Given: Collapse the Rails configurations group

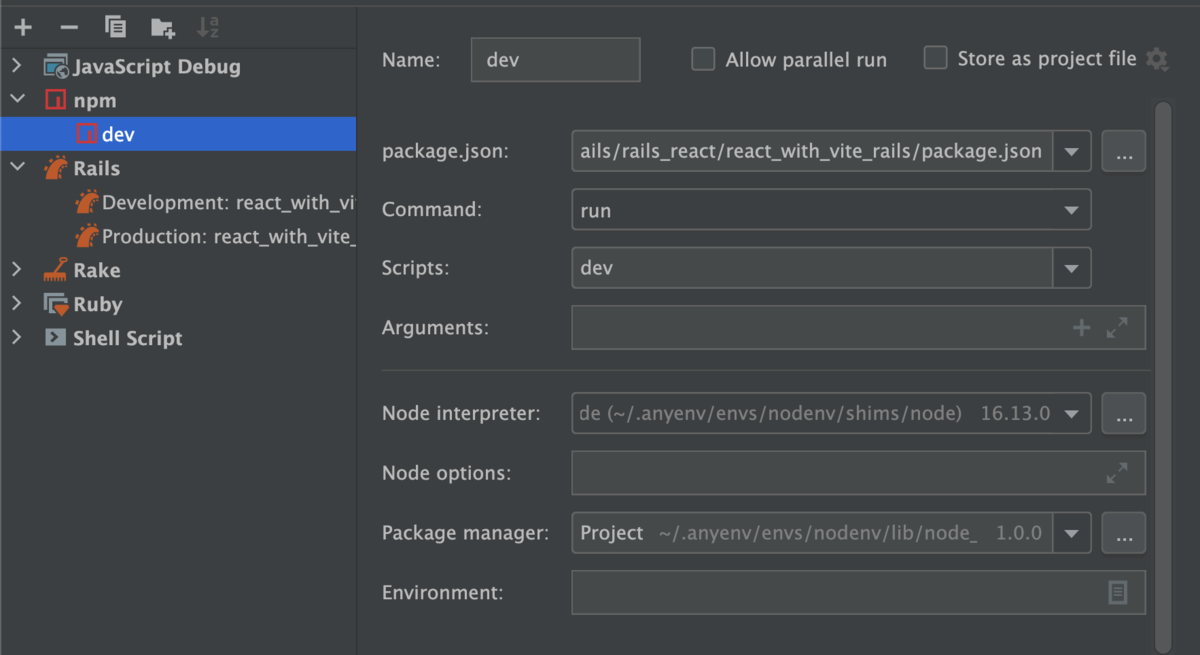Looking at the screenshot, I should 16,168.
